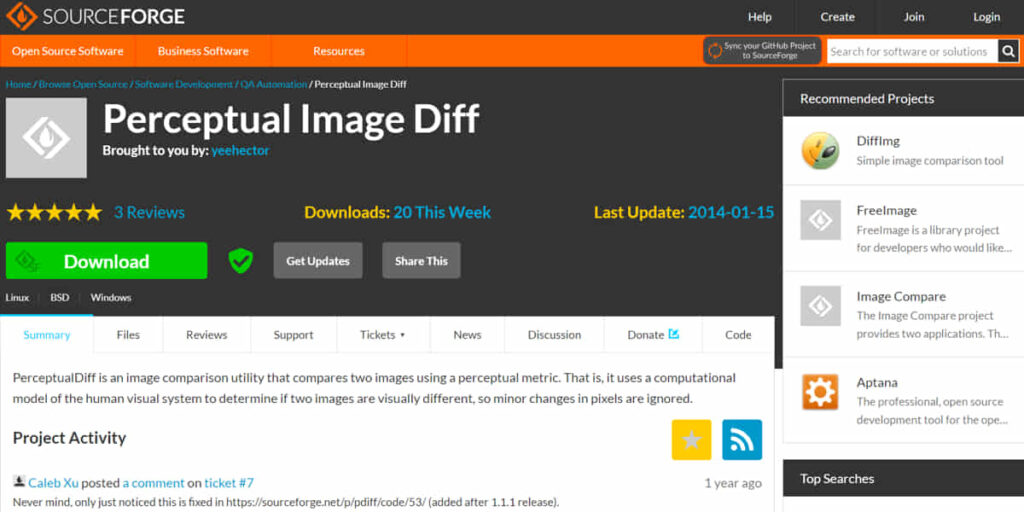Open the blue RSS feed icon
The height and width of the screenshot is (512, 1024).
(x=742, y=440)
